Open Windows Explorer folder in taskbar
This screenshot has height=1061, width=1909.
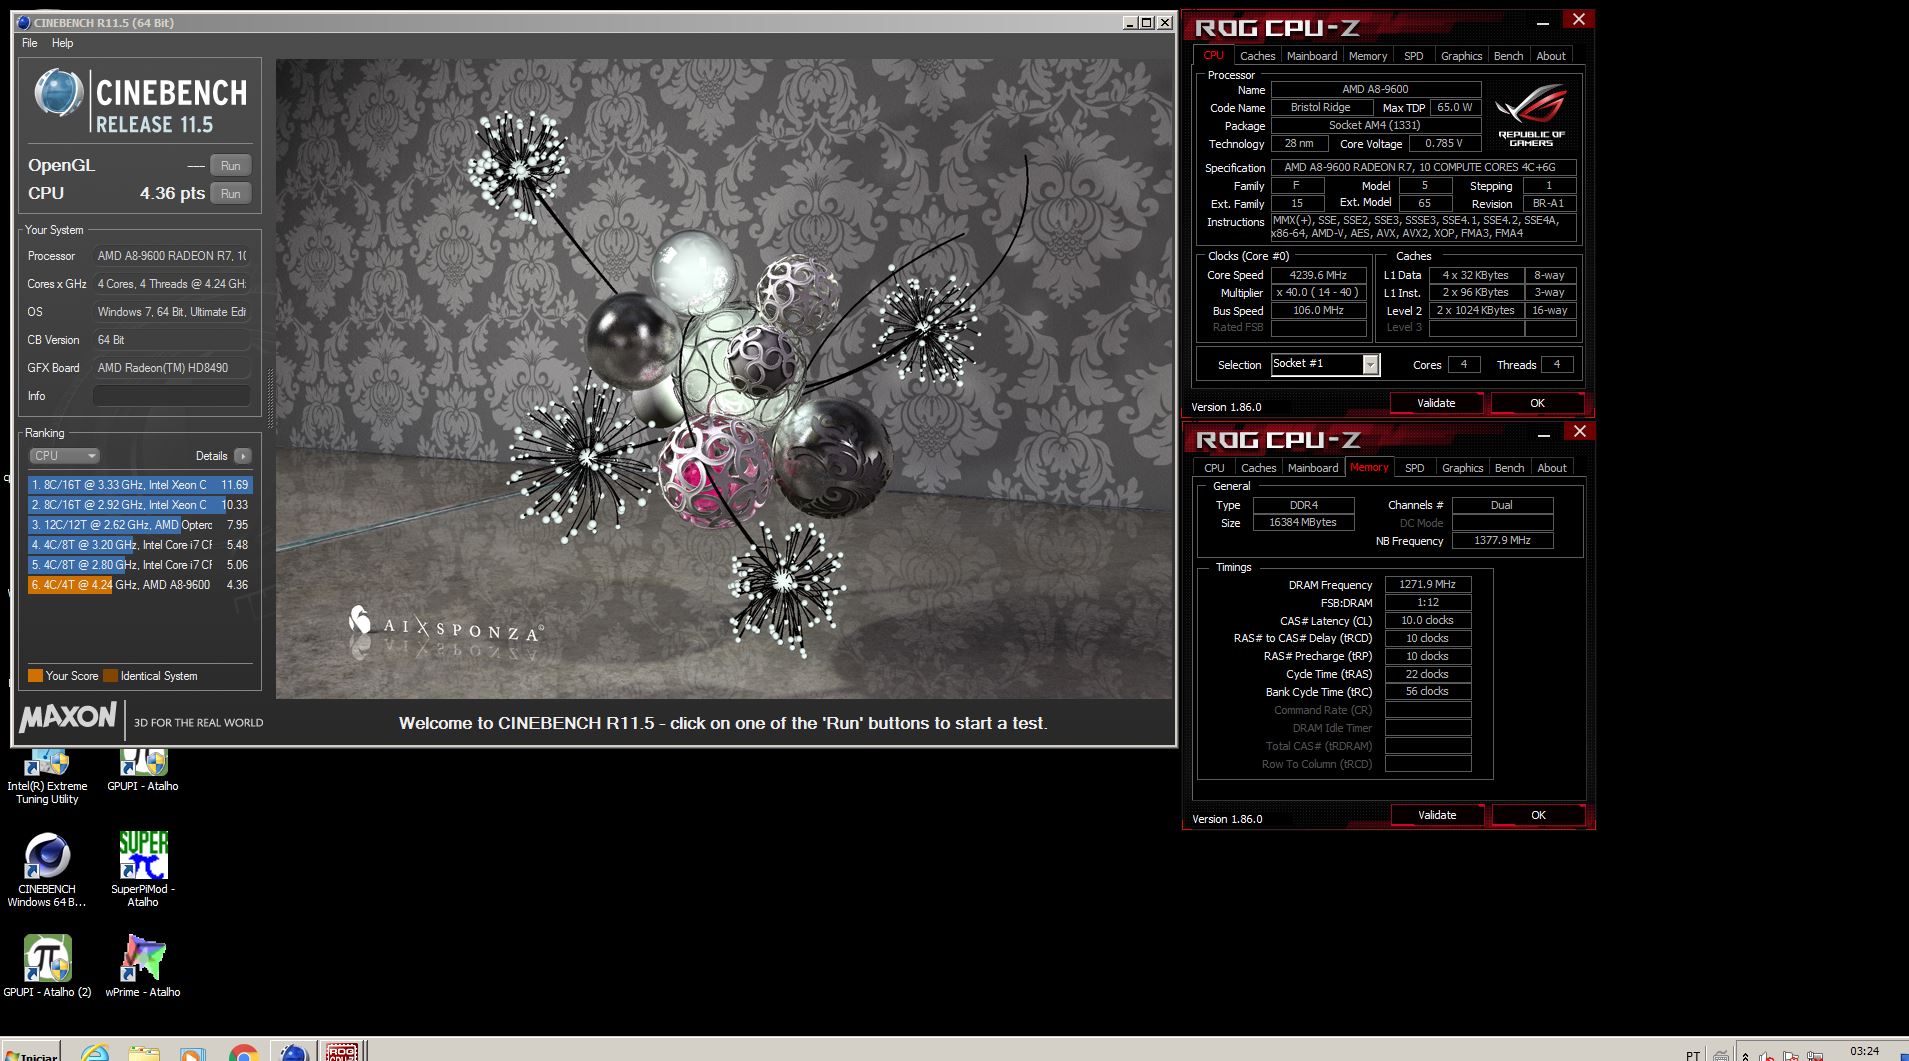tap(144, 1052)
